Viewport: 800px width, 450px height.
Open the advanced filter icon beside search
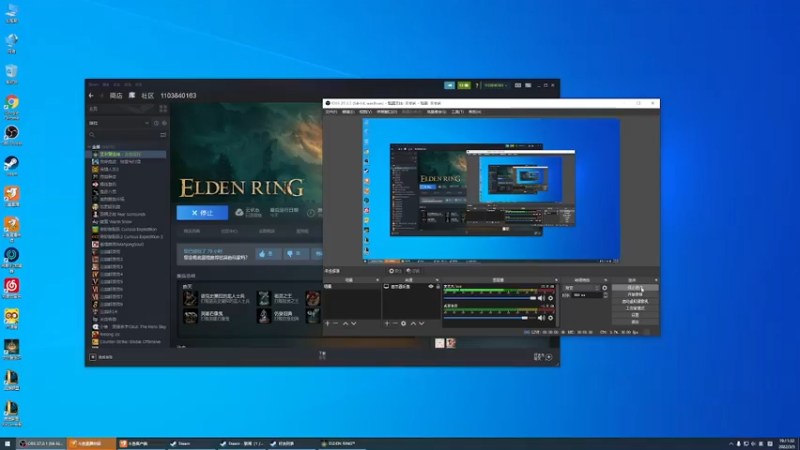163,135
